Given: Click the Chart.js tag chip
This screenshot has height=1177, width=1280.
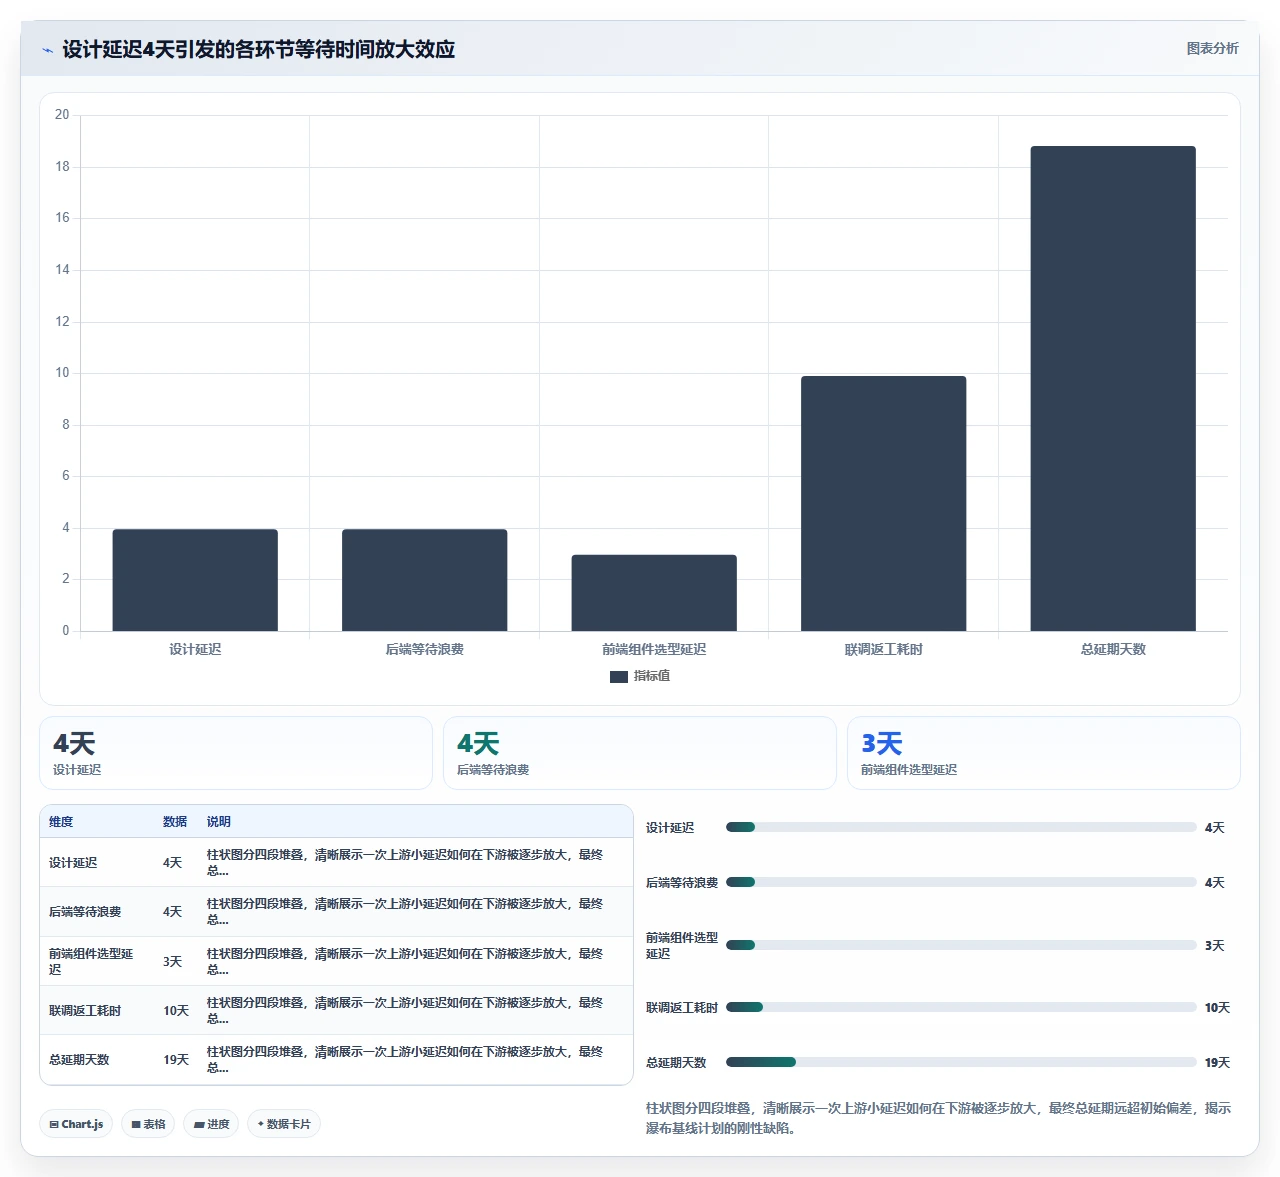Looking at the screenshot, I should point(76,1124).
